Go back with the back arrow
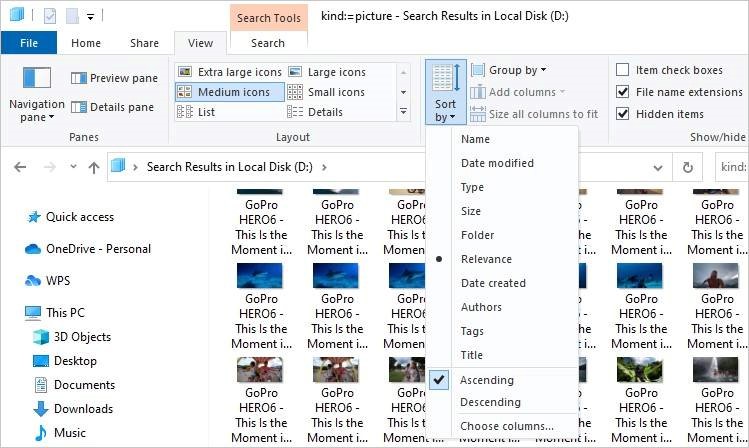Image resolution: width=749 pixels, height=448 pixels. (20, 167)
